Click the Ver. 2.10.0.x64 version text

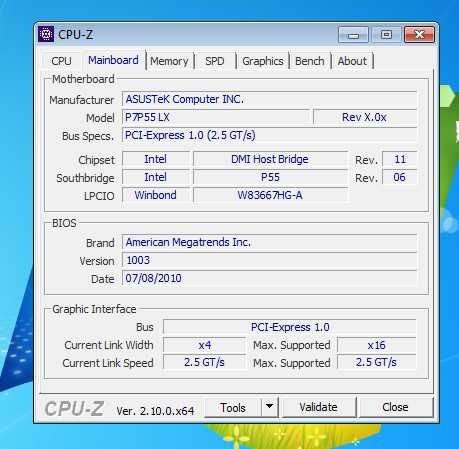[x=155, y=411]
